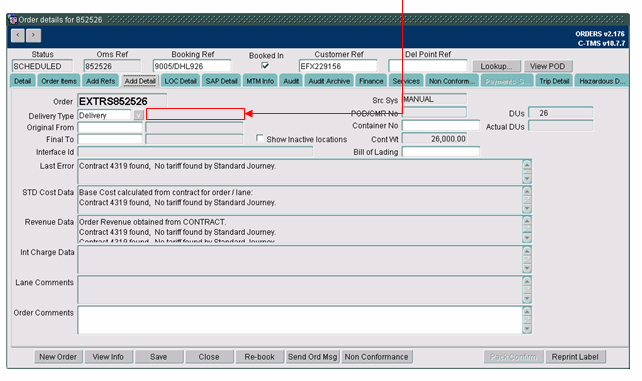Viewport: 642px width, 381px height.
Task: Click the View Info button
Action: coord(108,357)
